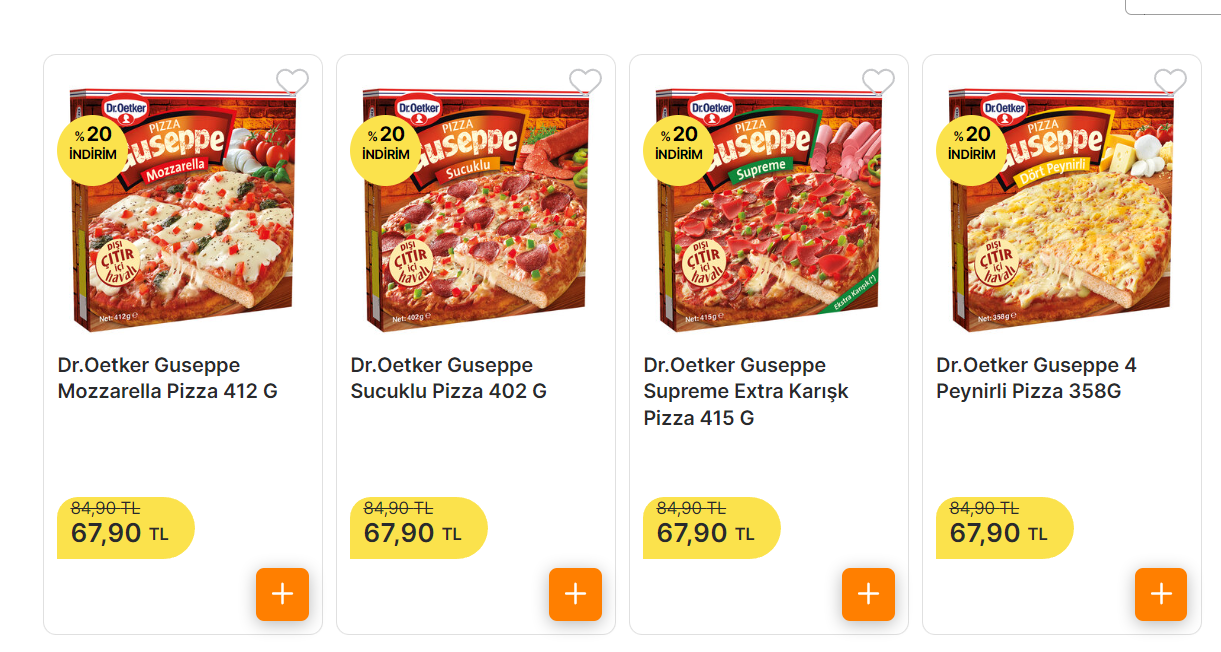This screenshot has width=1221, height=652.
Task: Click heart icon on 4 Peynirli Pizza
Action: pyautogui.click(x=1170, y=82)
